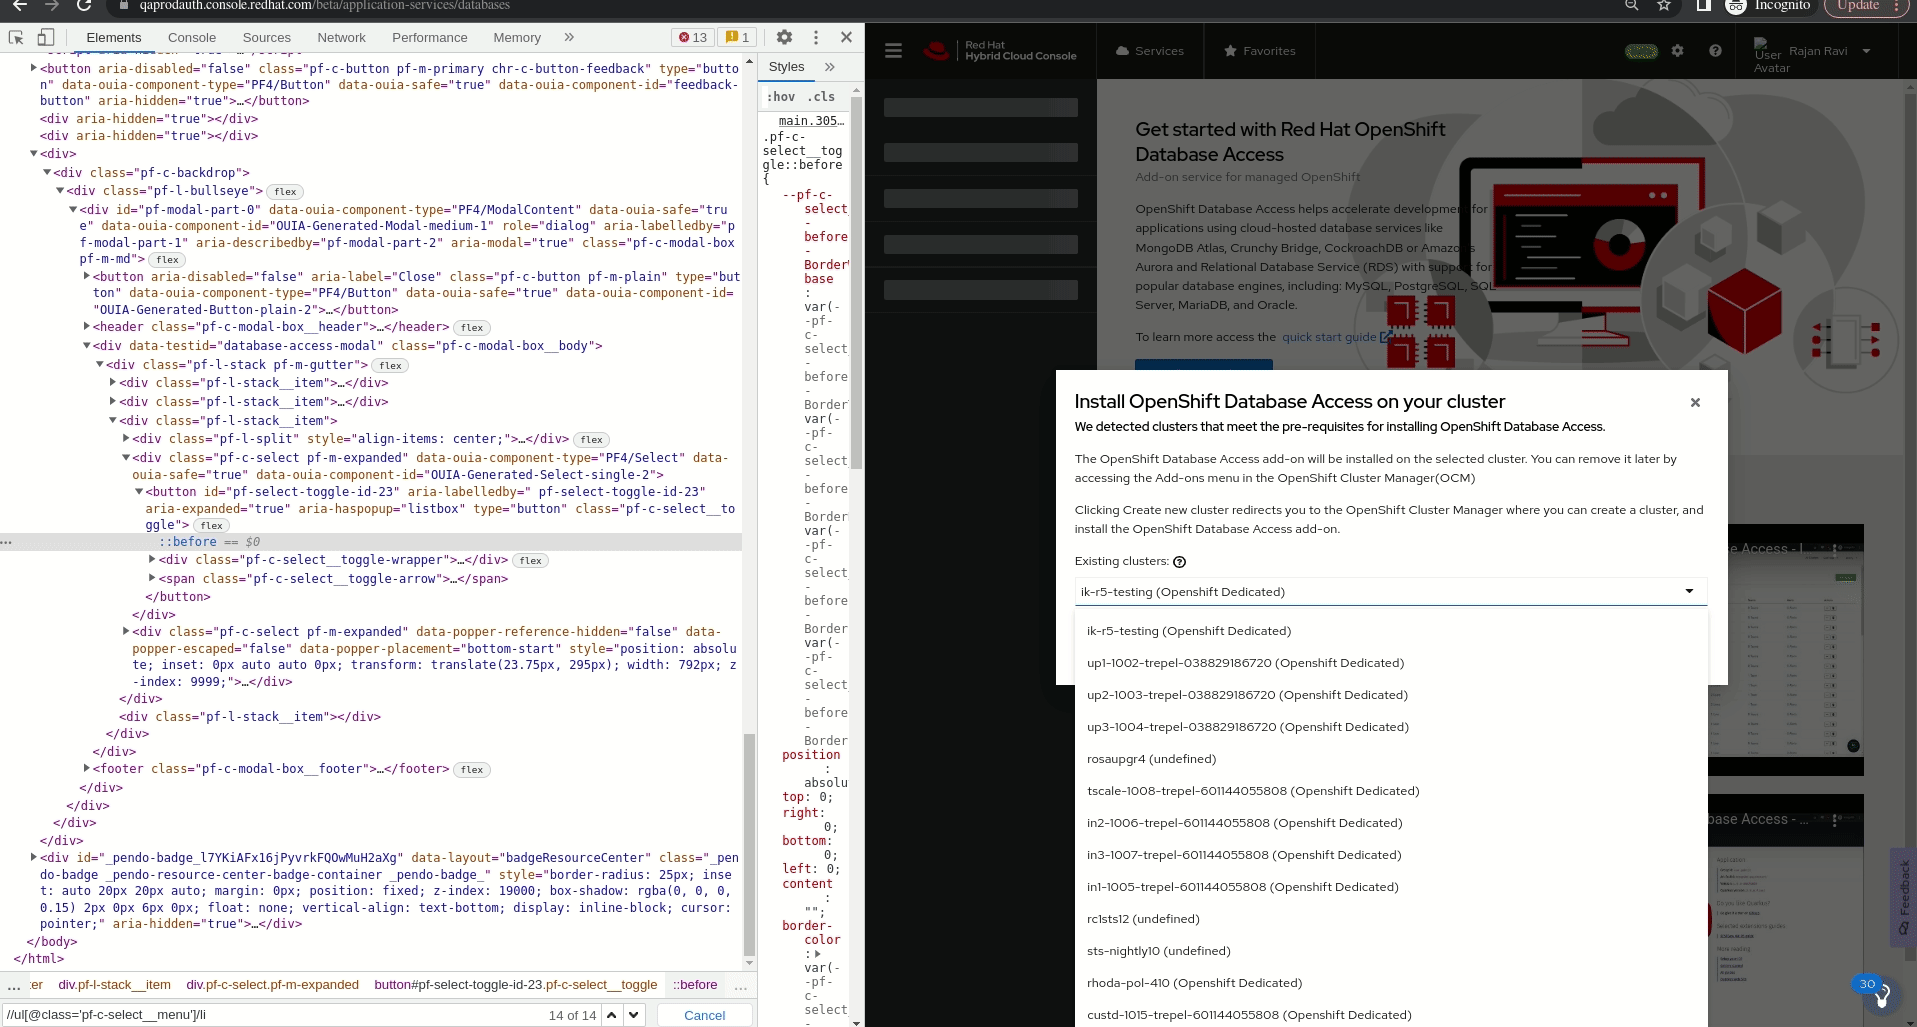Click the Feedback side button
The width and height of the screenshot is (1917, 1027).
click(x=1903, y=897)
